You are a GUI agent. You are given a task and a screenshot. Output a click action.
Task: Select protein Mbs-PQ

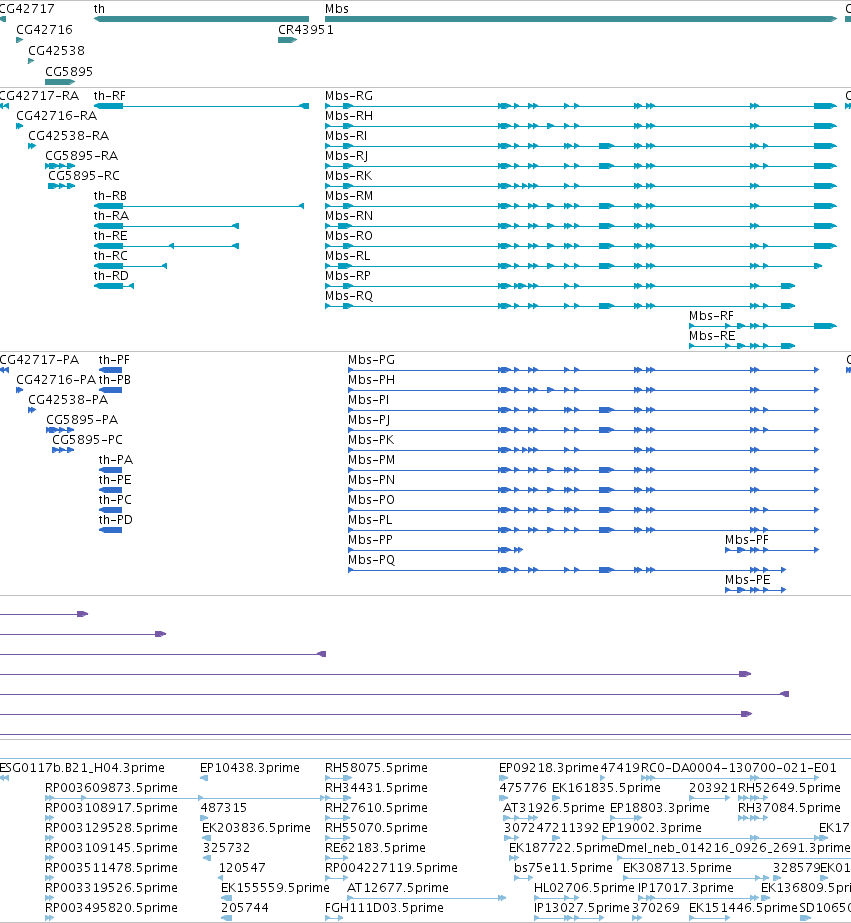coord(567,570)
